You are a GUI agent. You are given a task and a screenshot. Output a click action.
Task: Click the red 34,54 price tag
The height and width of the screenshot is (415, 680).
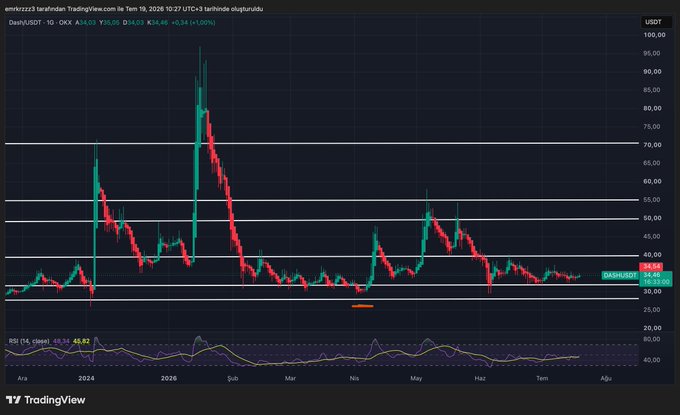651,267
